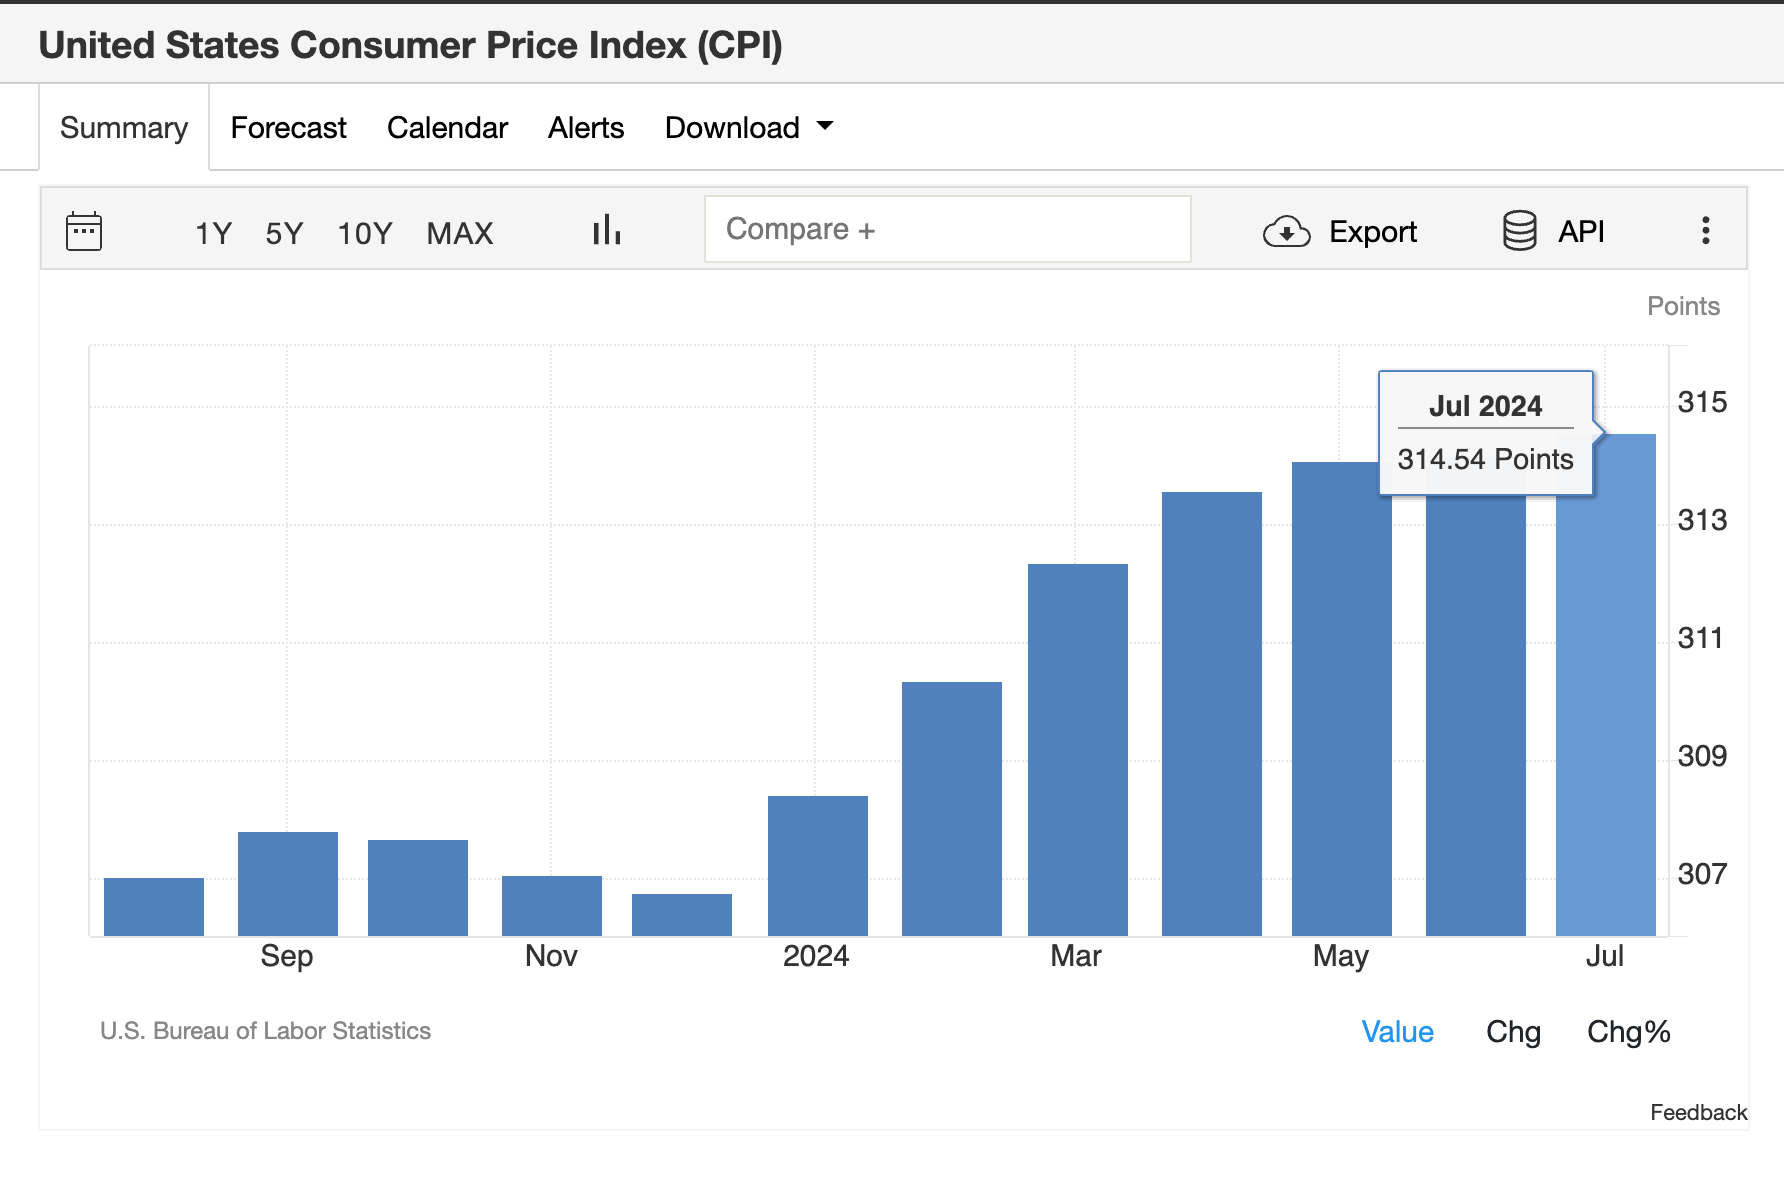Image resolution: width=1784 pixels, height=1180 pixels.
Task: Click the bar above the 2024 label
Action: (818, 866)
